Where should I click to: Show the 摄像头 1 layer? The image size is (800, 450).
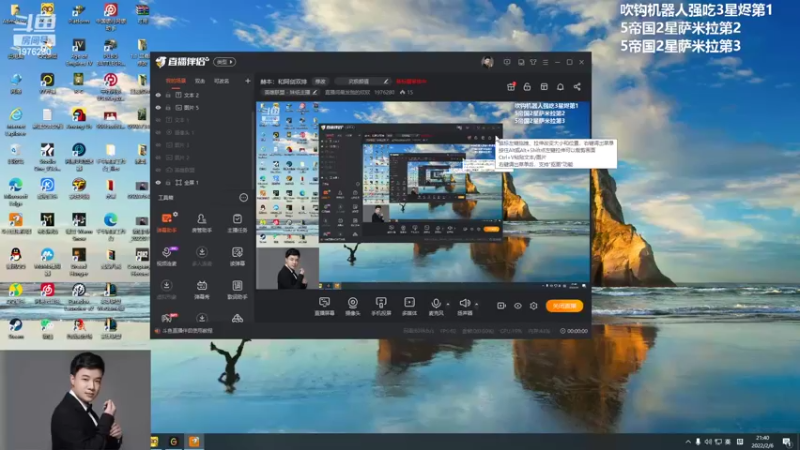click(x=158, y=133)
